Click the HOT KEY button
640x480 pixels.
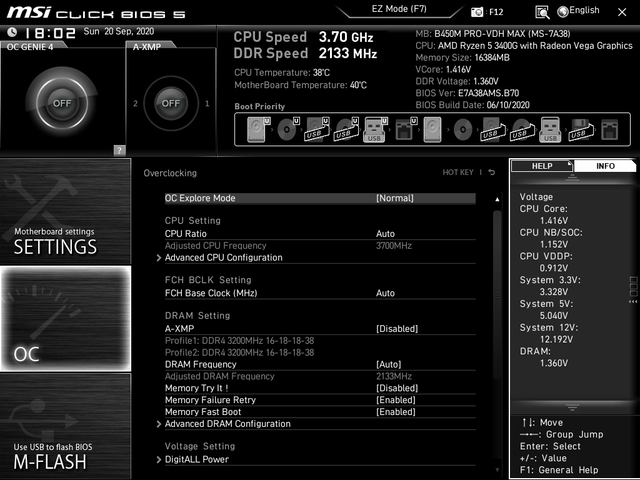click(x=458, y=172)
